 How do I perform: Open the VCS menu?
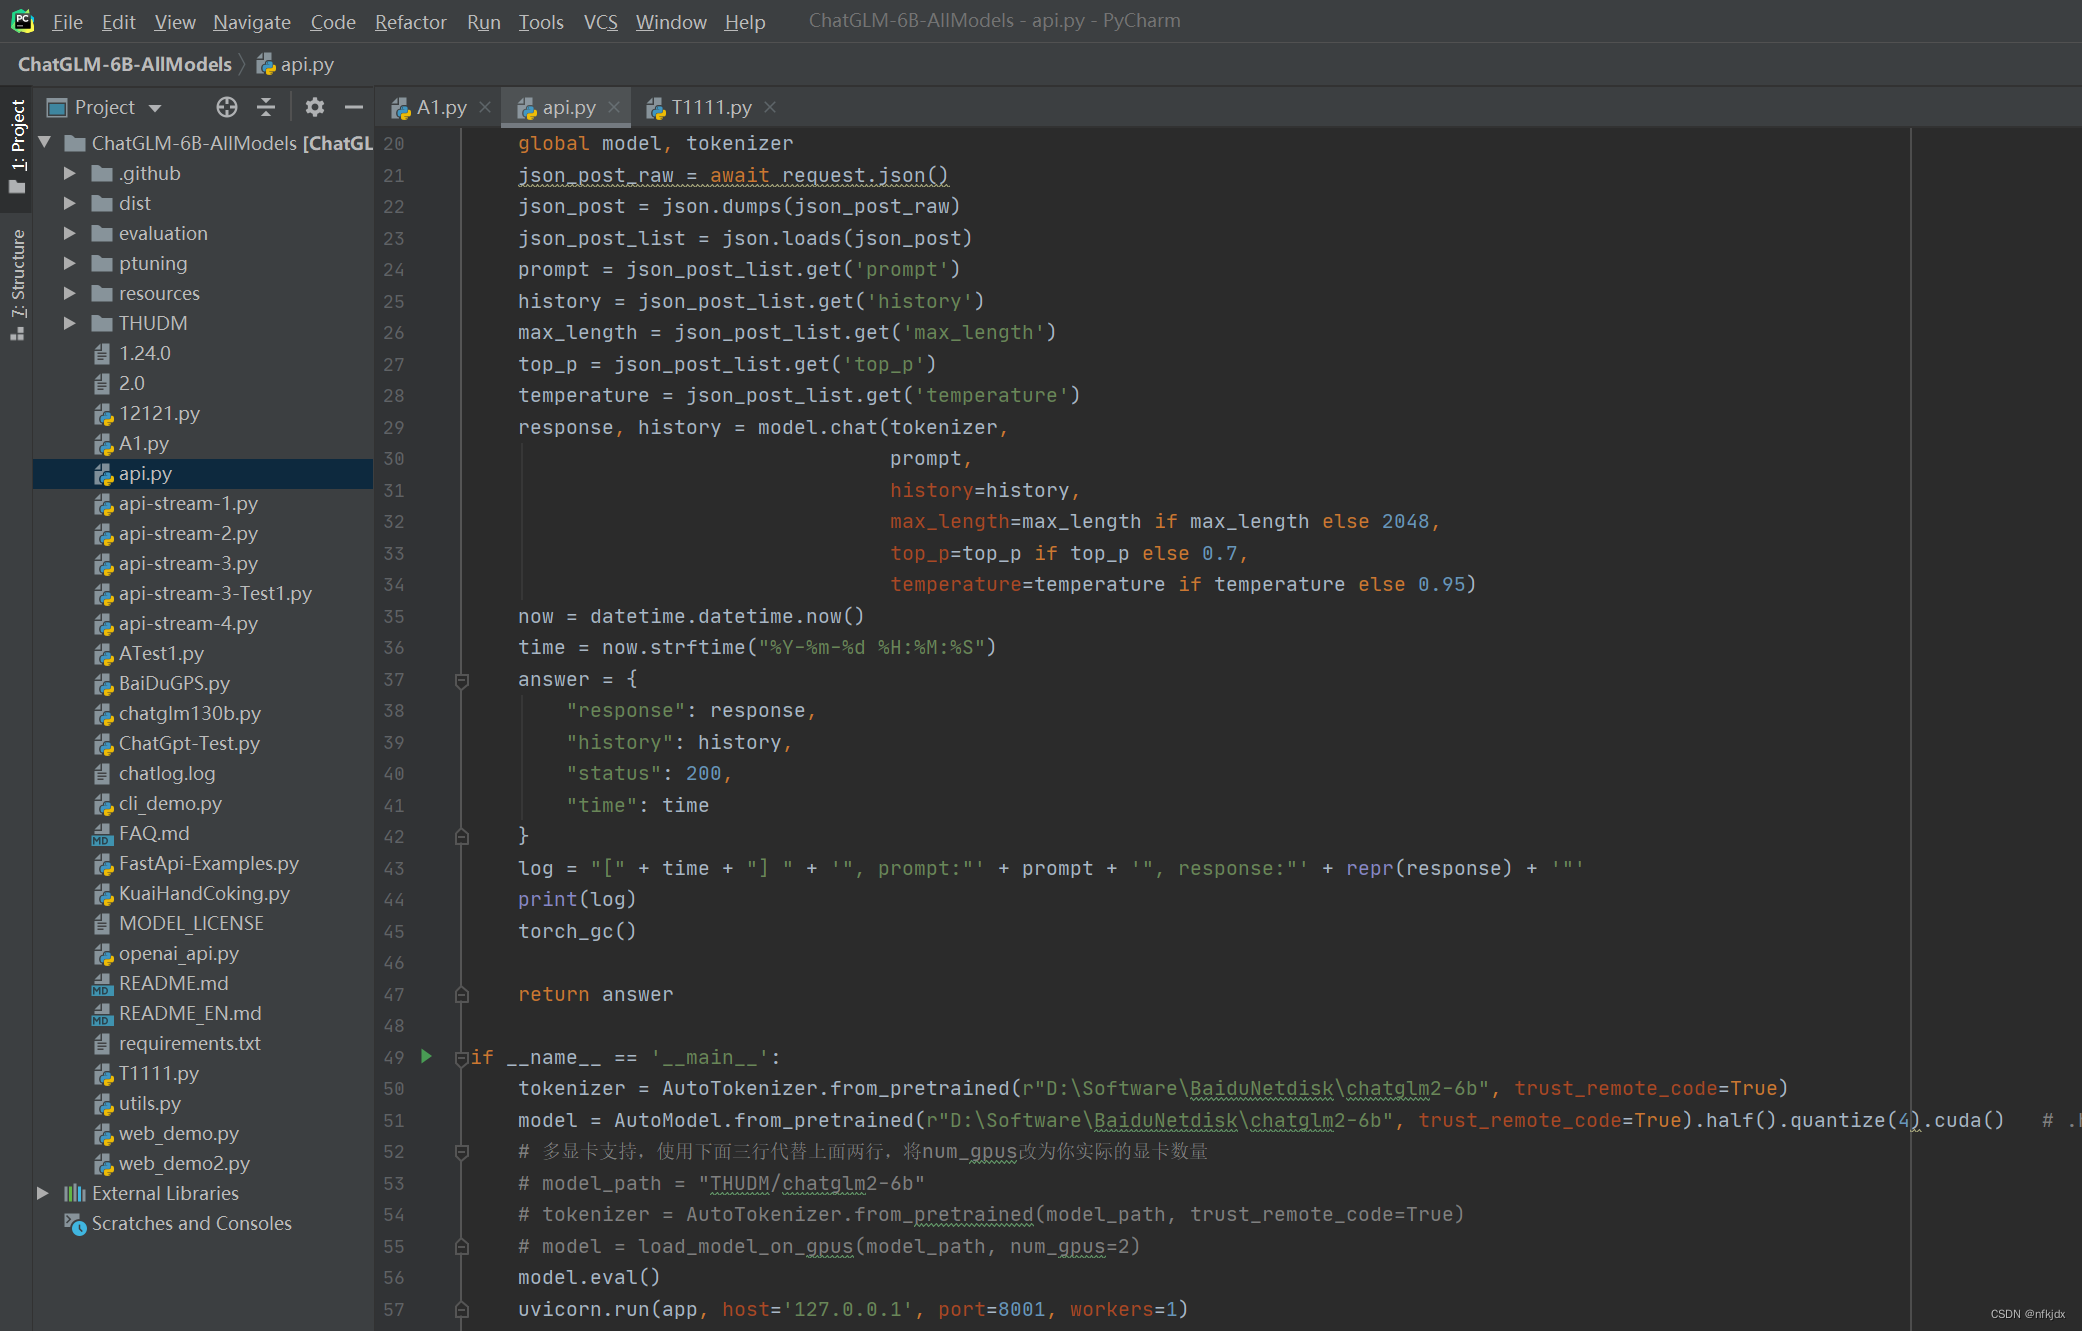point(601,21)
